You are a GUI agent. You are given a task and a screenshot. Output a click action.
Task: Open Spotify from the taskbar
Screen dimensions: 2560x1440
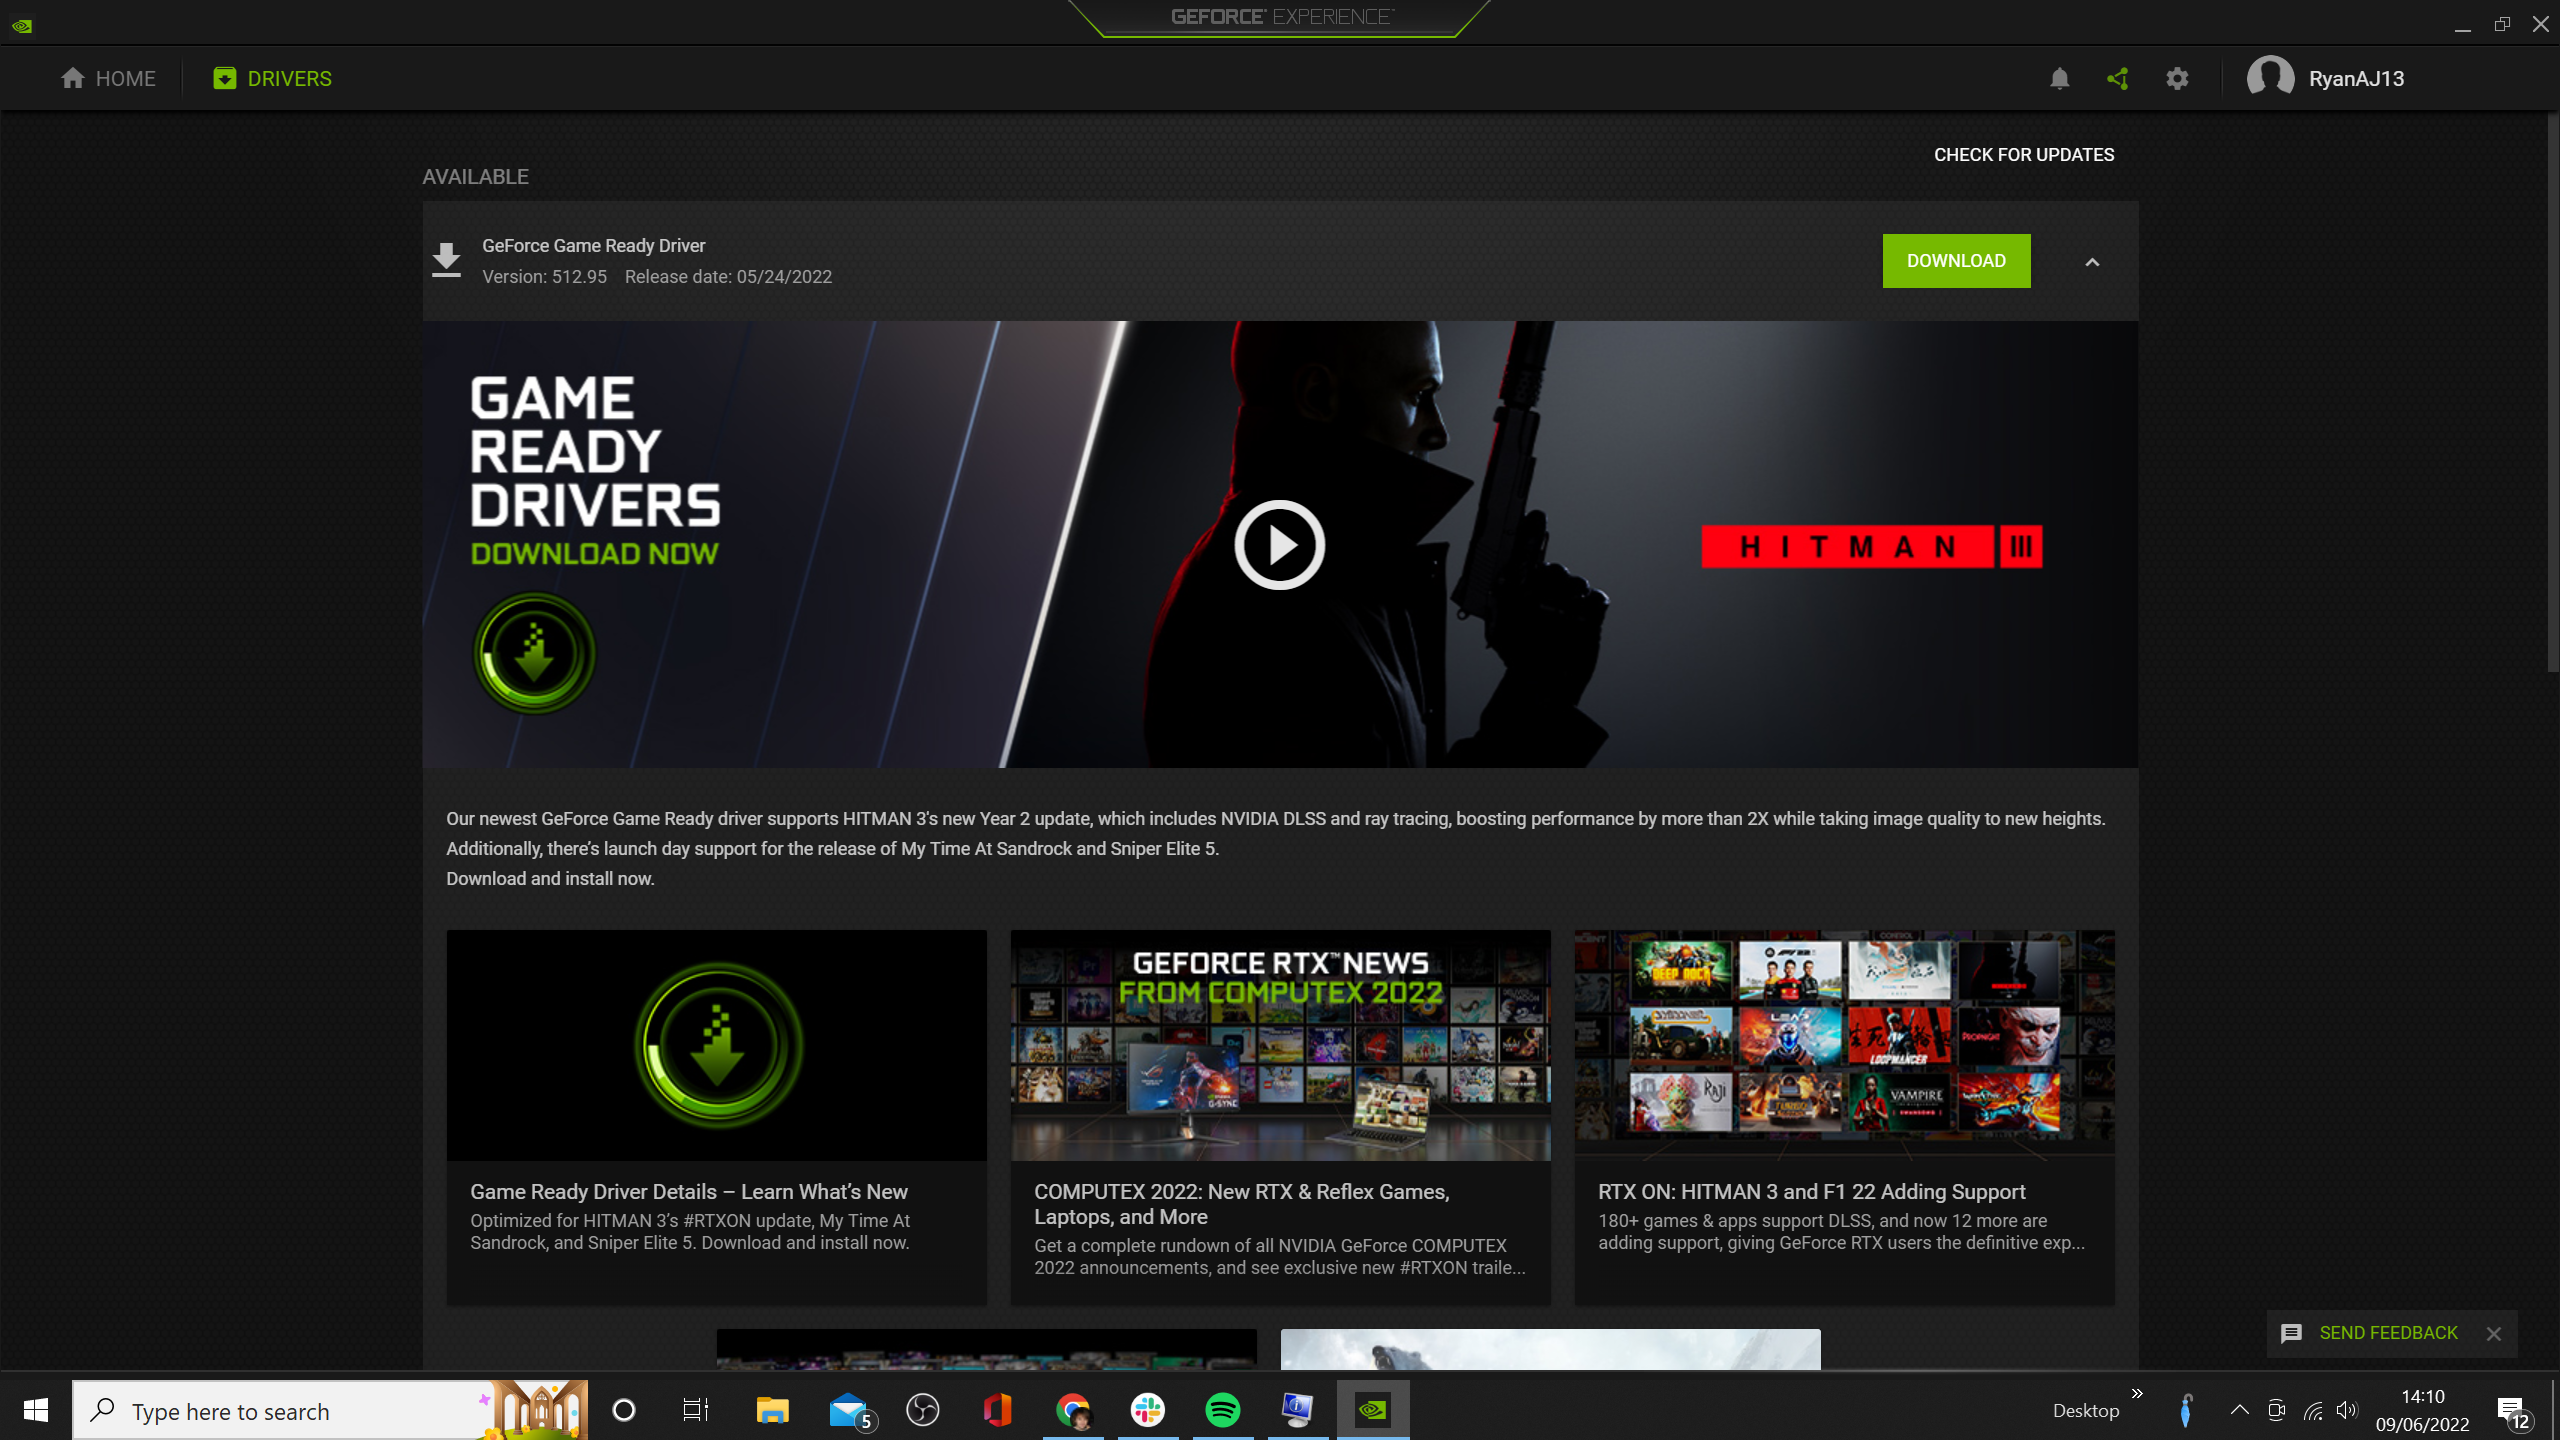[x=1222, y=1410]
